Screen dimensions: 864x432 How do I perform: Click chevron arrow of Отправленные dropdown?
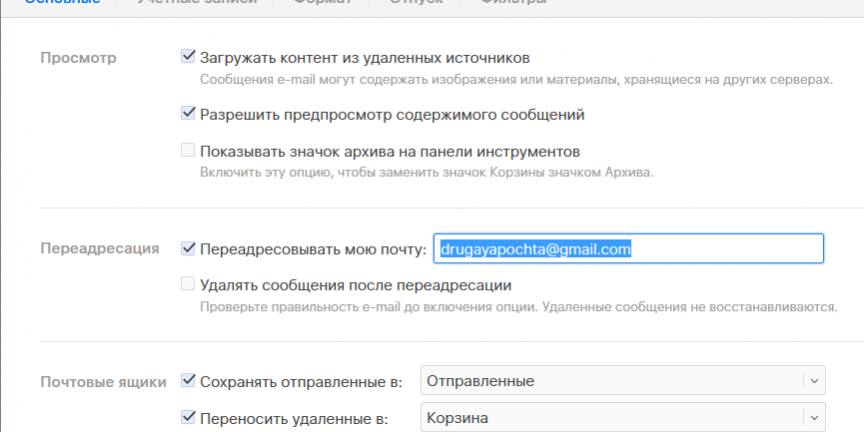[x=815, y=381]
